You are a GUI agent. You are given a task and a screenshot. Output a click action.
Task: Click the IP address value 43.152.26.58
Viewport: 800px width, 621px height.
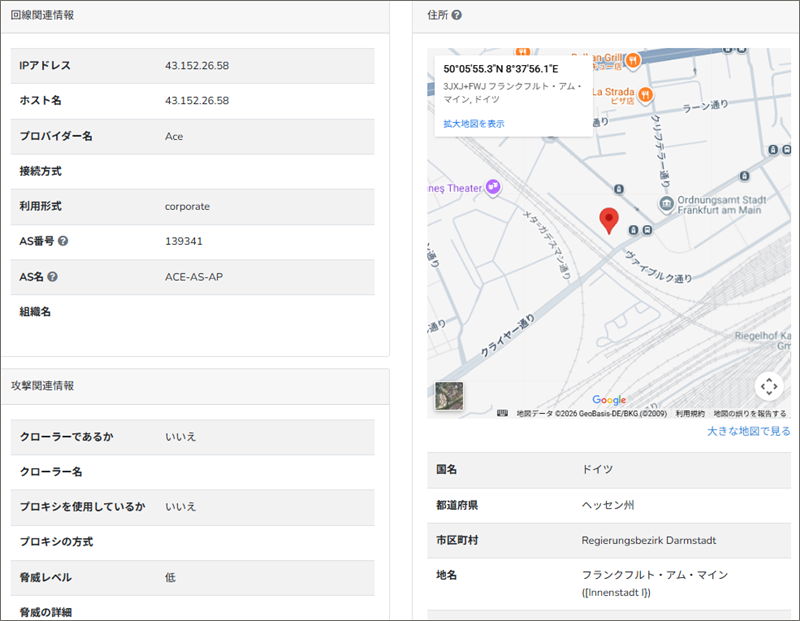coord(197,66)
